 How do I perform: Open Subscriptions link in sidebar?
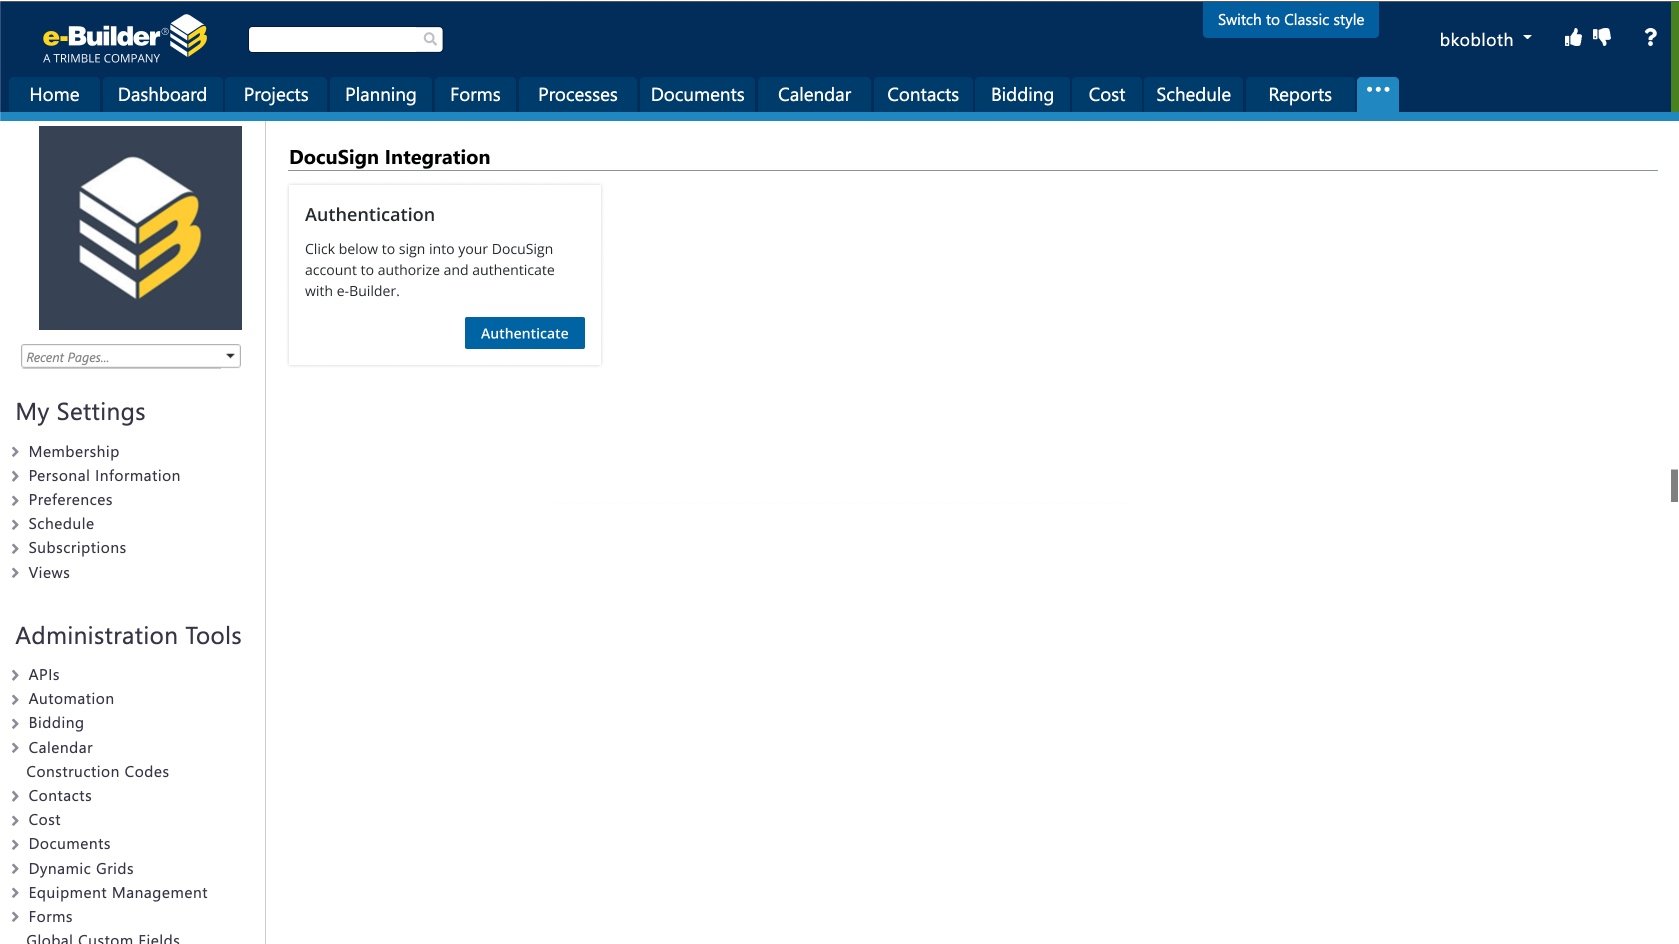tap(78, 548)
